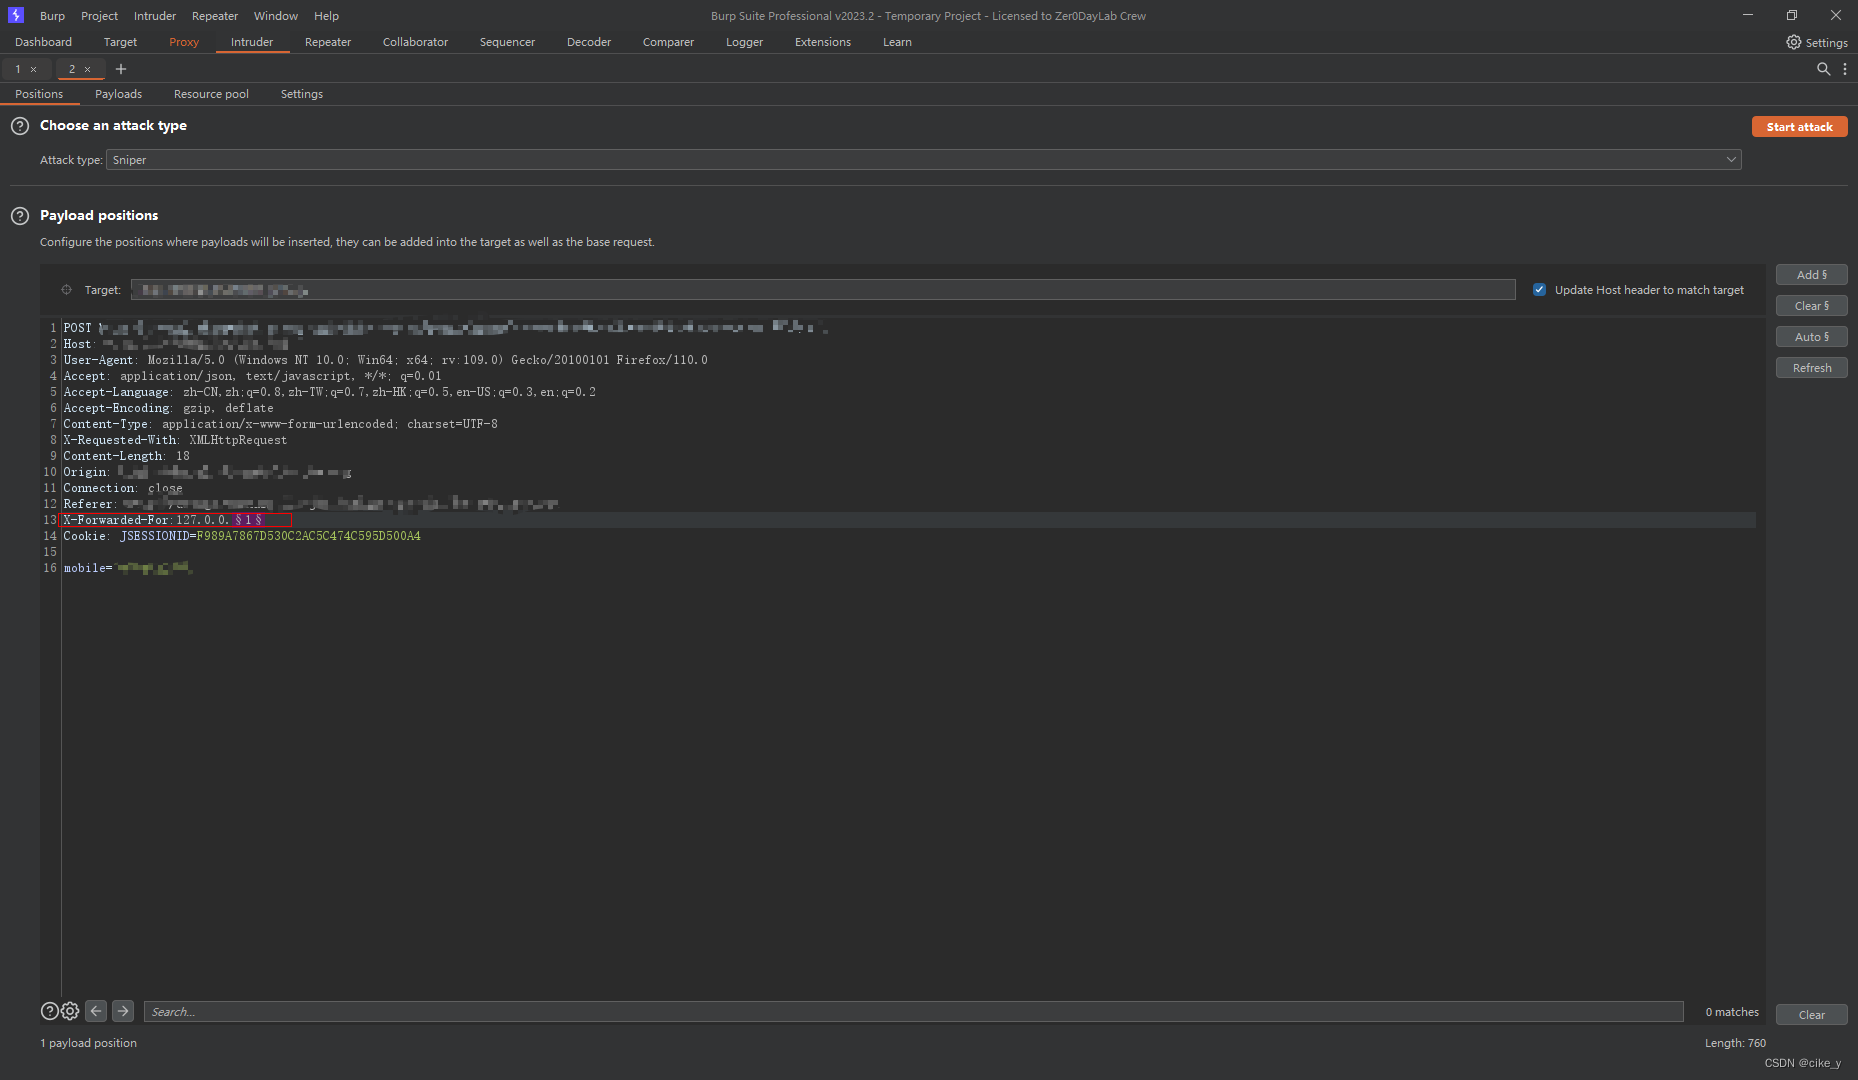Open the three-dot options menu
The image size is (1858, 1080).
(x=1845, y=69)
